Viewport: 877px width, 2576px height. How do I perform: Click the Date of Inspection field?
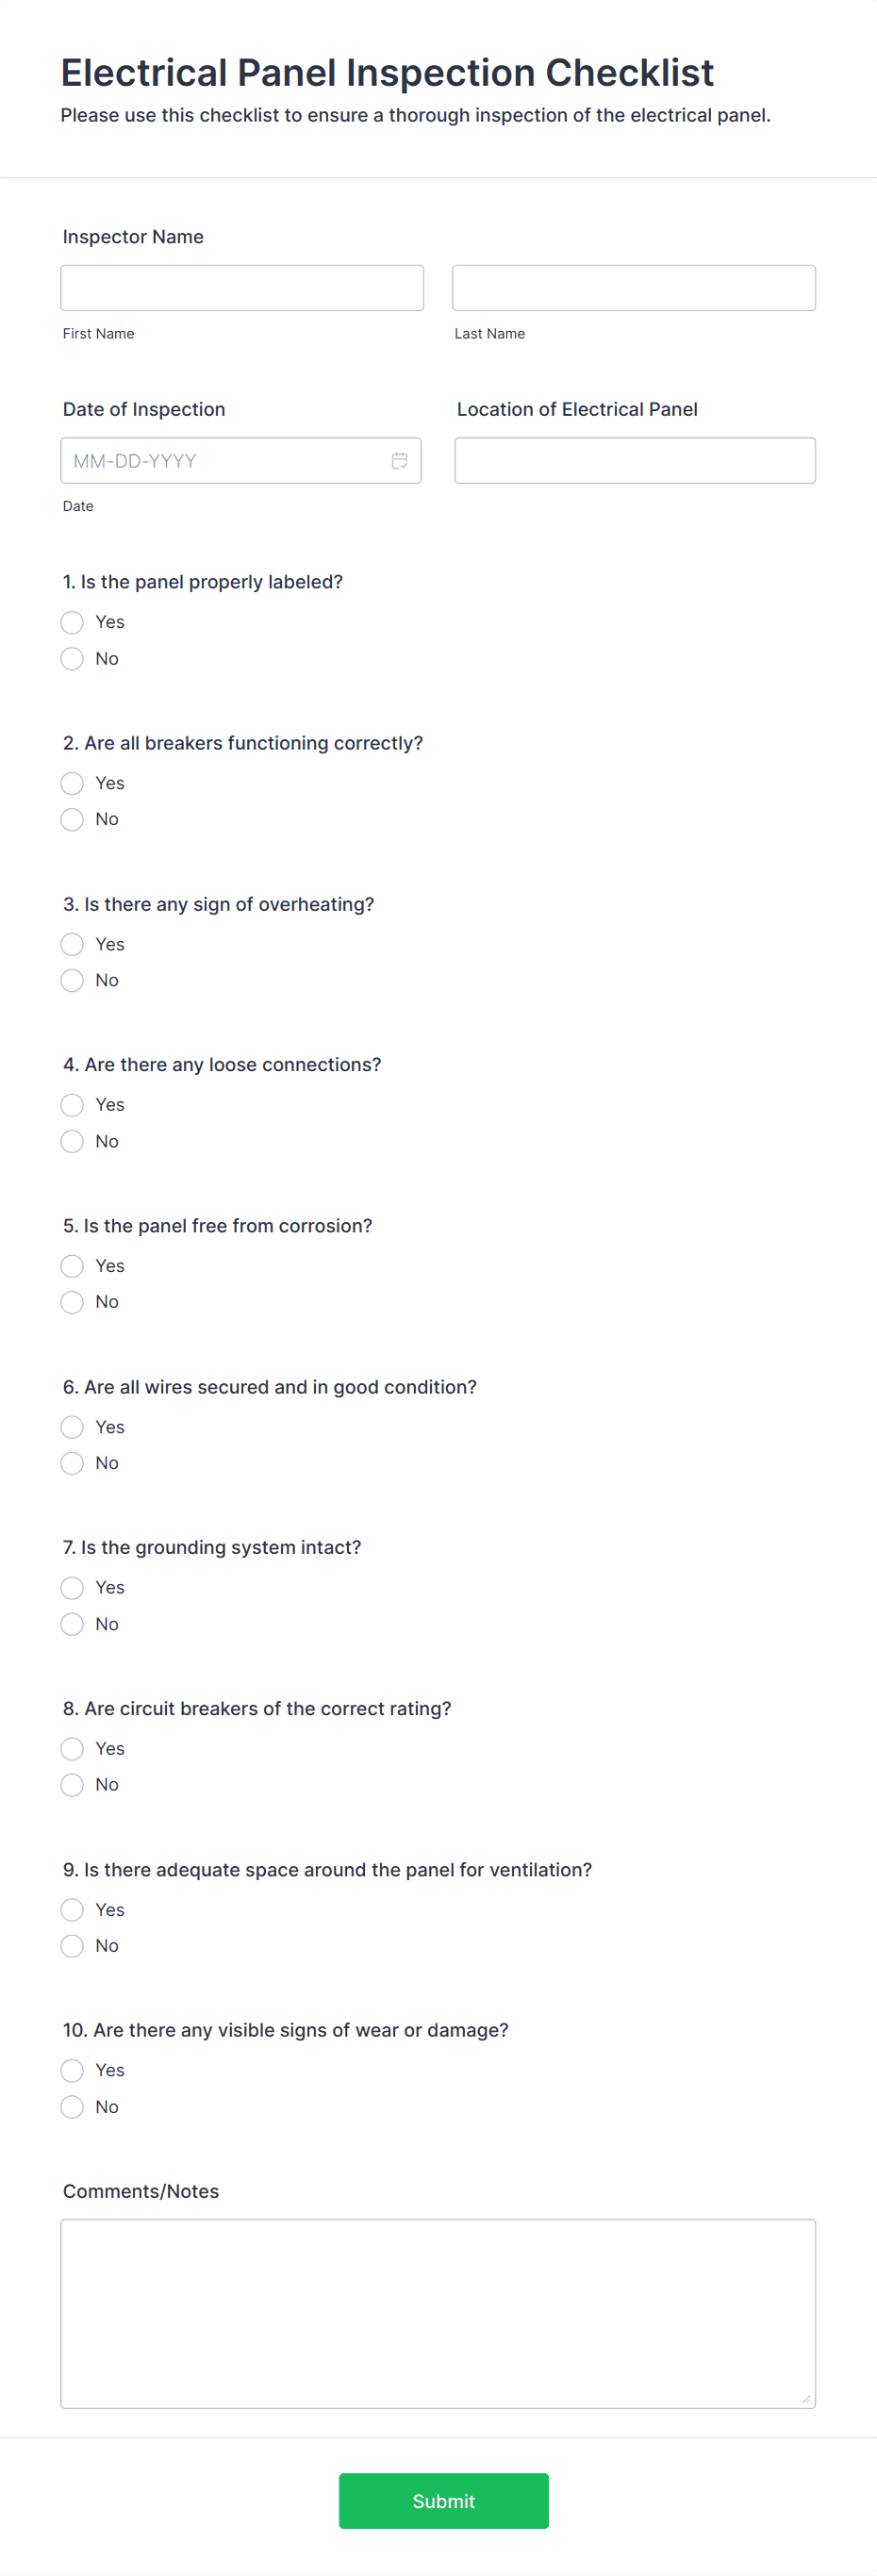(220, 460)
